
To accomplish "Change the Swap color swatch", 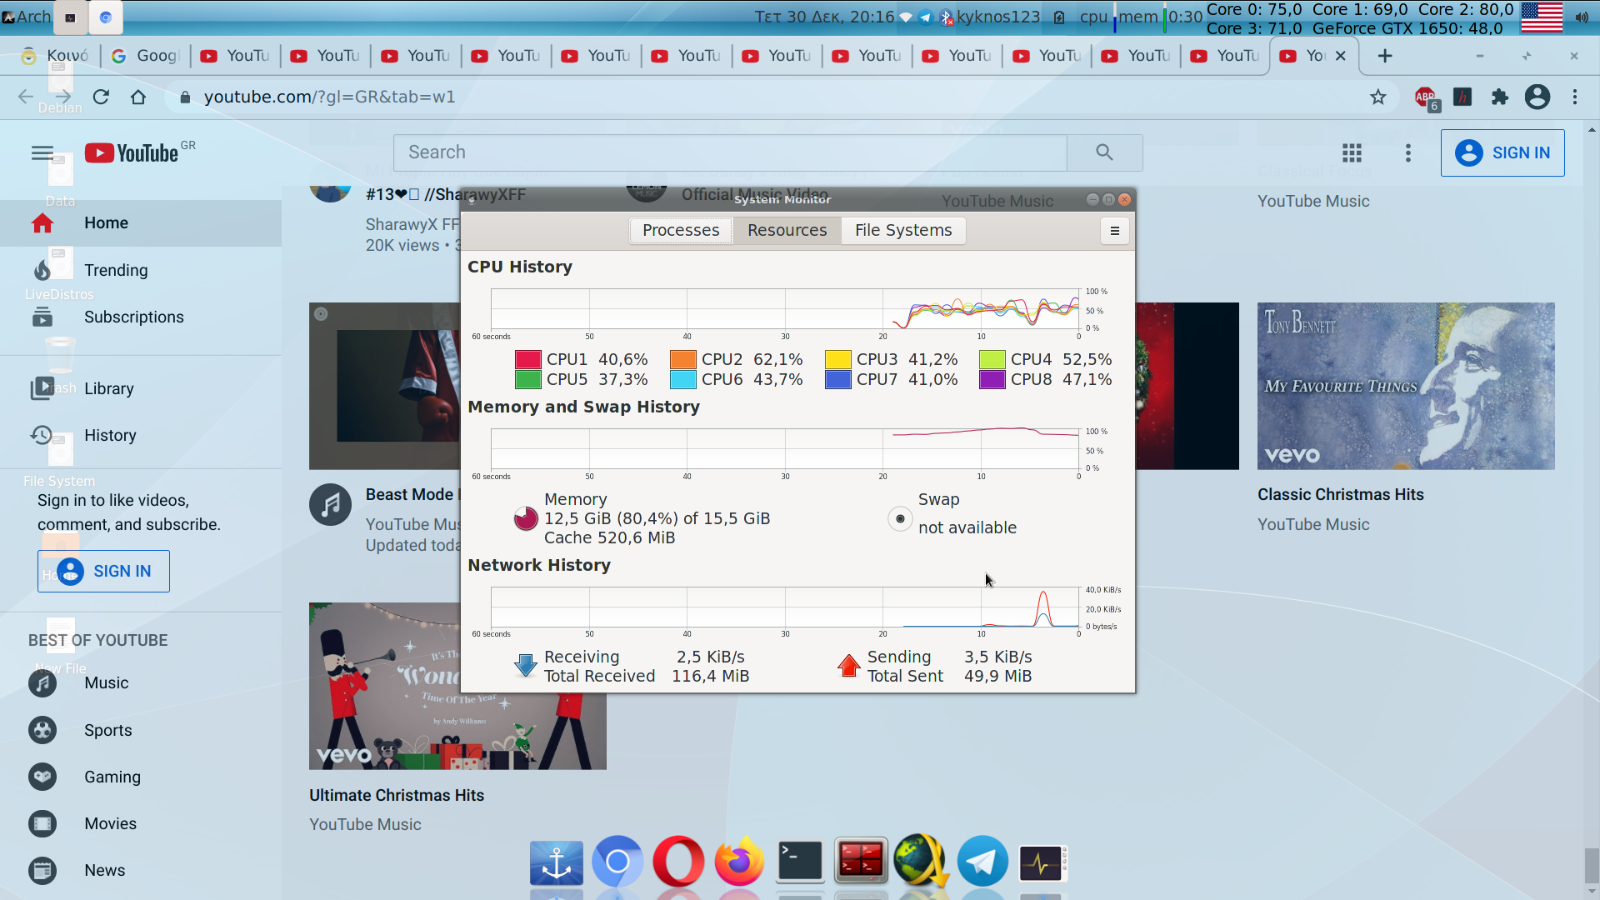I will coord(900,519).
